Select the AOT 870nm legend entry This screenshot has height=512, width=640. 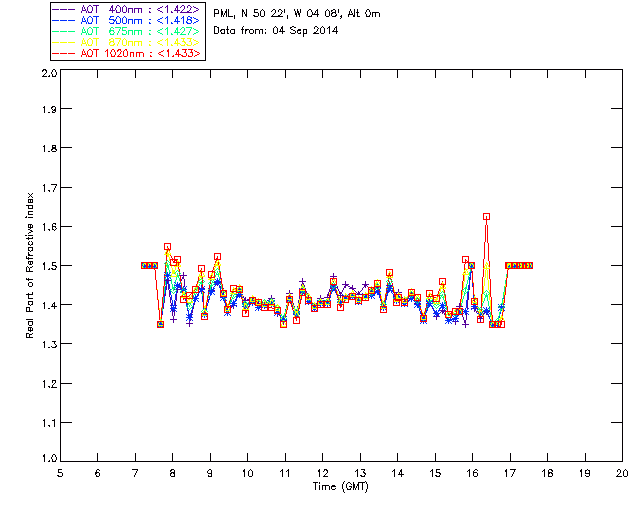(x=127, y=42)
